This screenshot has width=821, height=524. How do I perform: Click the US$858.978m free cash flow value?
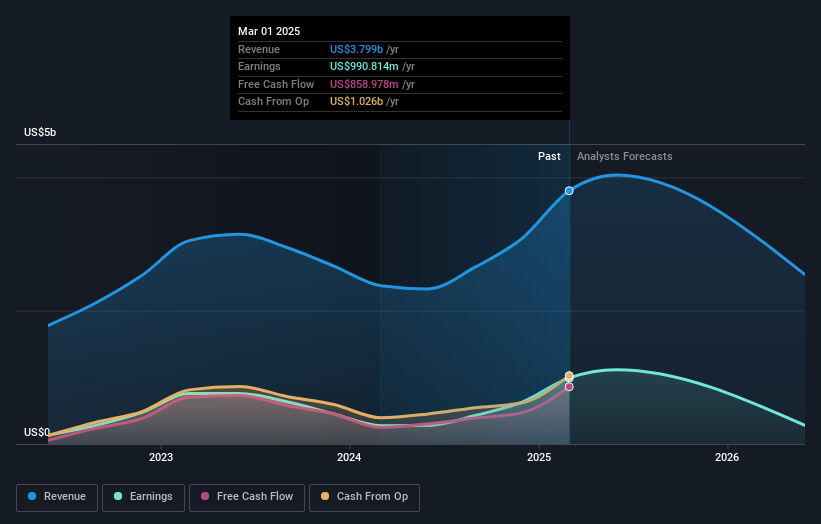[x=364, y=84]
